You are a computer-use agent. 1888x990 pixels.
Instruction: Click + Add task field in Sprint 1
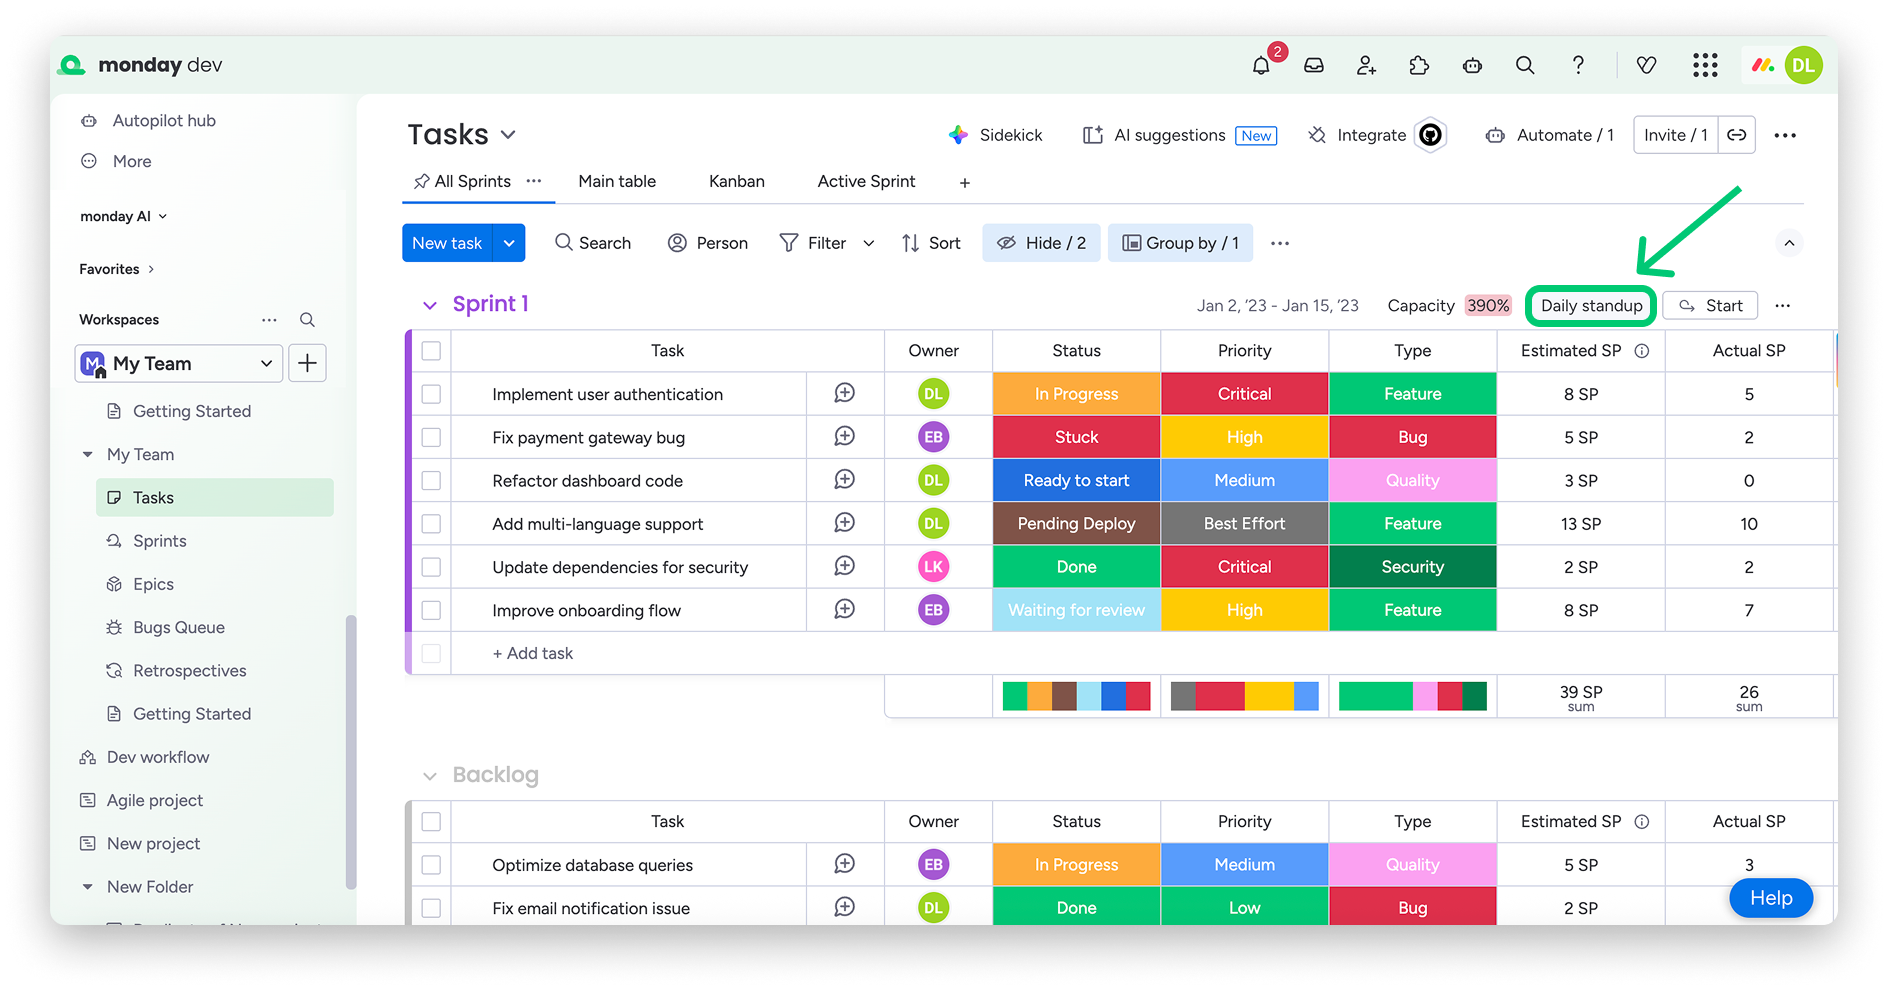point(533,653)
